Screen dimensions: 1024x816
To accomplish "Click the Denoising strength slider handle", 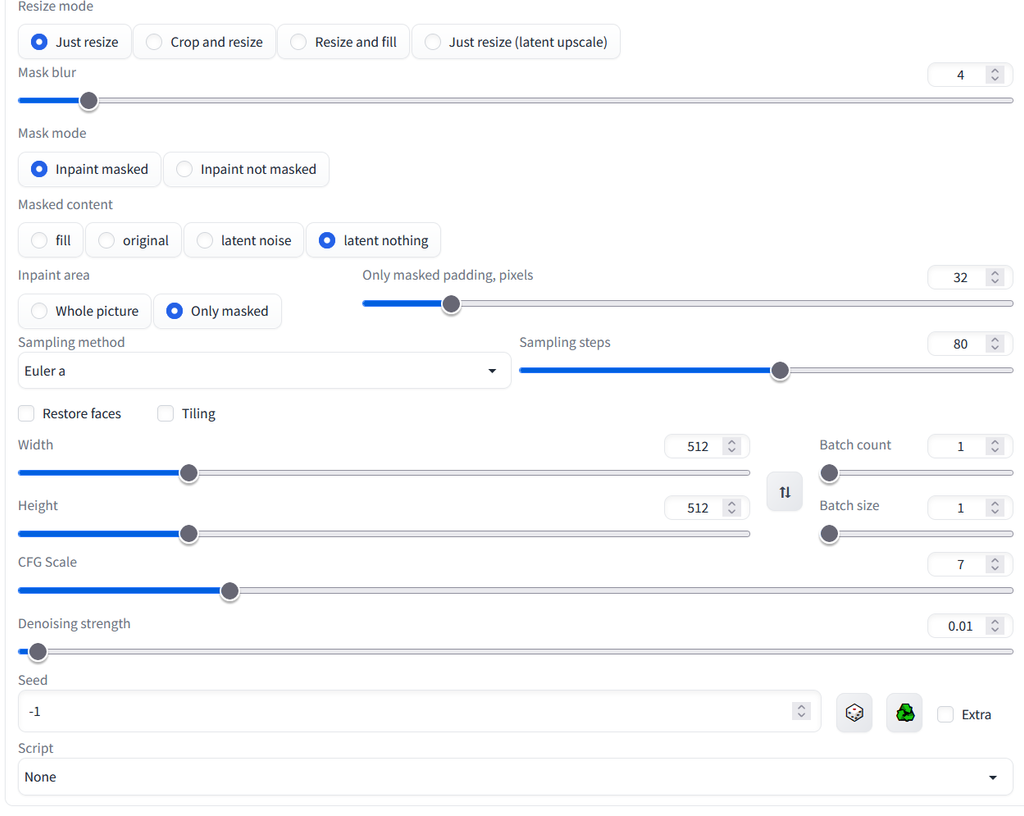I will click(37, 652).
